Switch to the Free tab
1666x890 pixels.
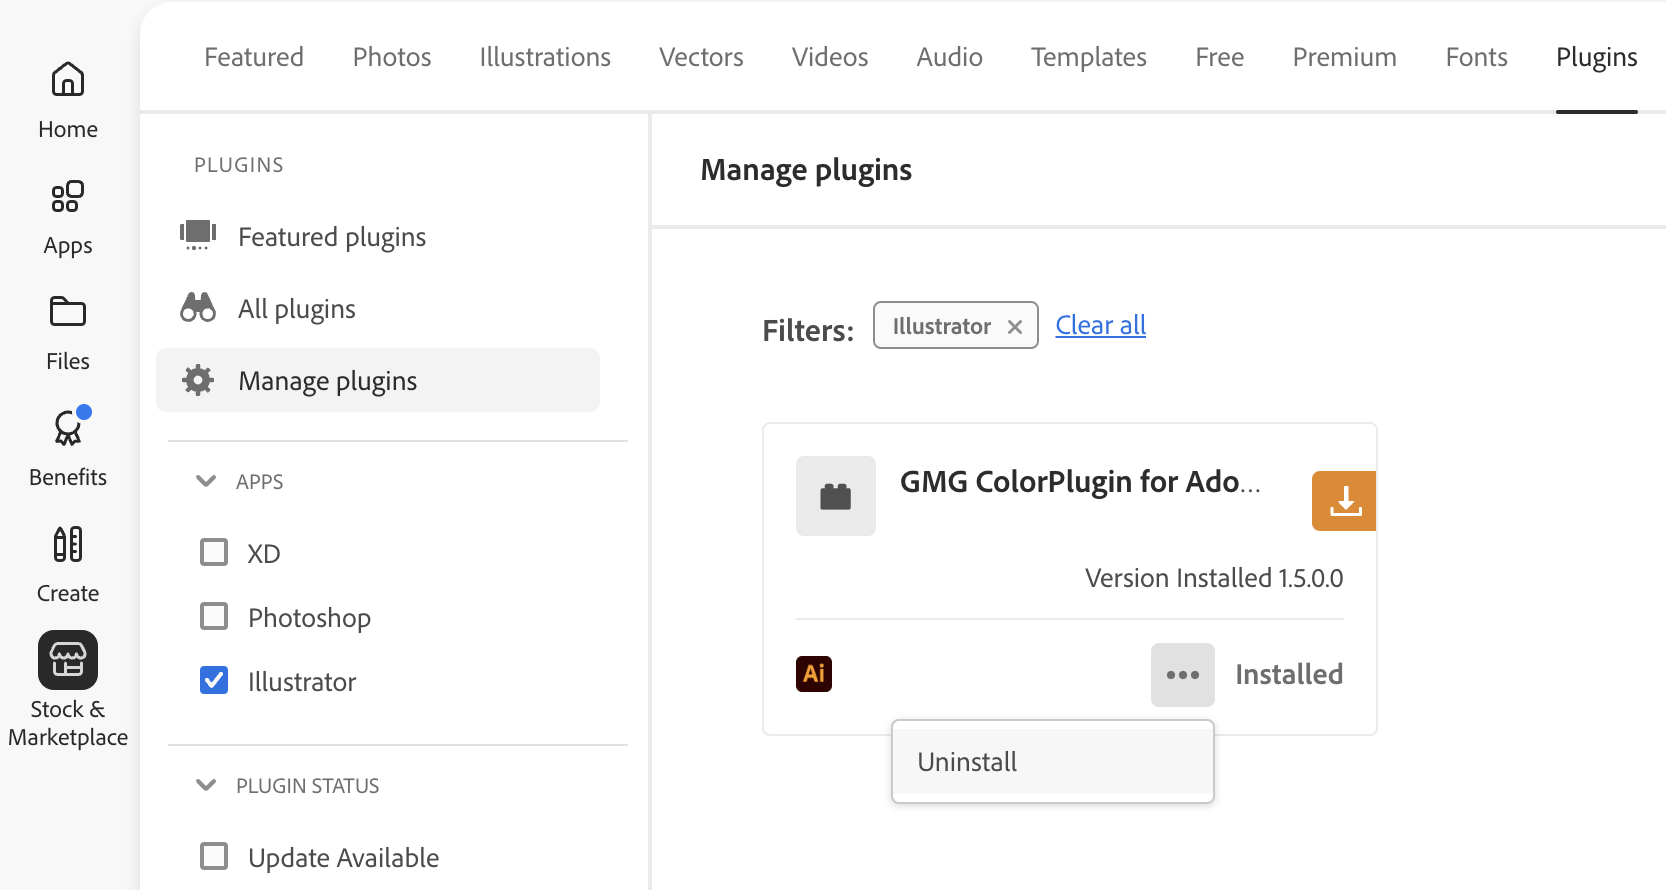pyautogui.click(x=1220, y=57)
